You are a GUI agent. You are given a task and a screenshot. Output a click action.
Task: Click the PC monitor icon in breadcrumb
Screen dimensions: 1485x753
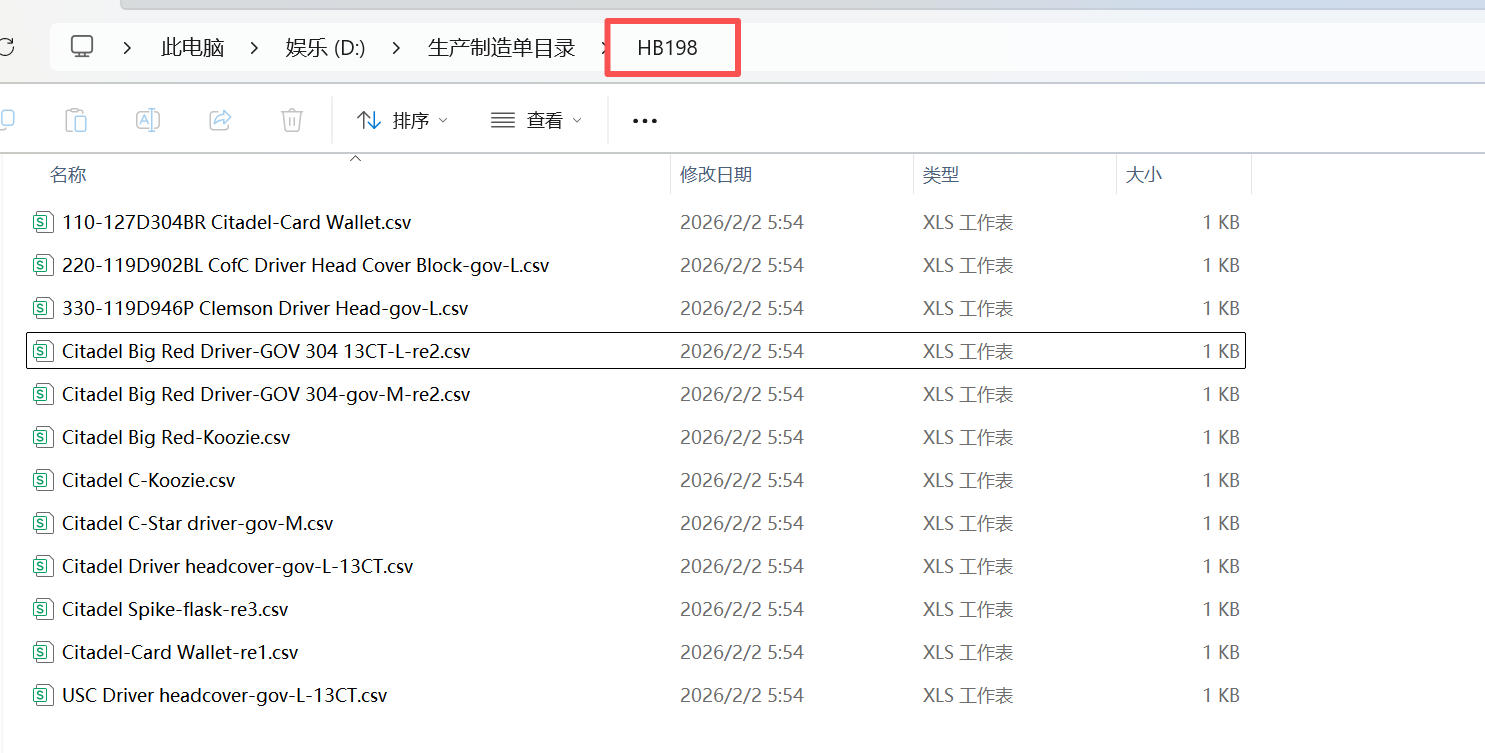click(x=82, y=47)
